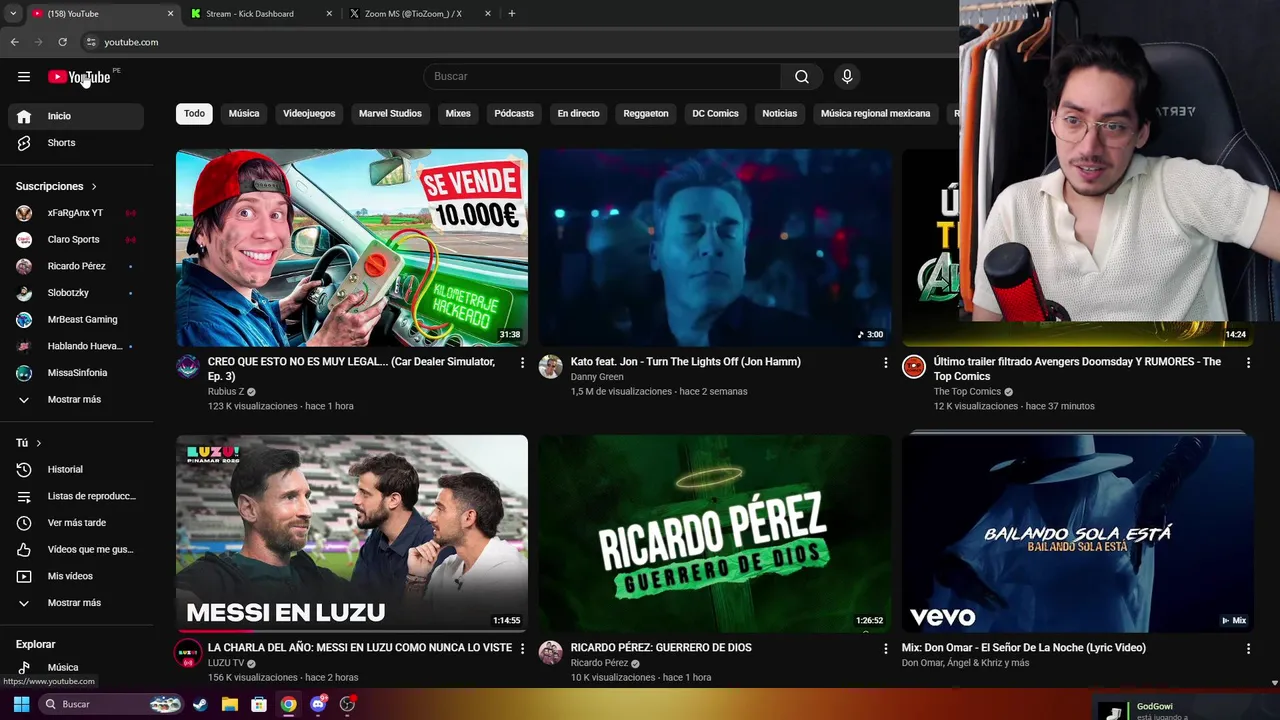Viewport: 1280px width, 720px height.
Task: Open Slobotzky subscription channel
Action: [76, 293]
